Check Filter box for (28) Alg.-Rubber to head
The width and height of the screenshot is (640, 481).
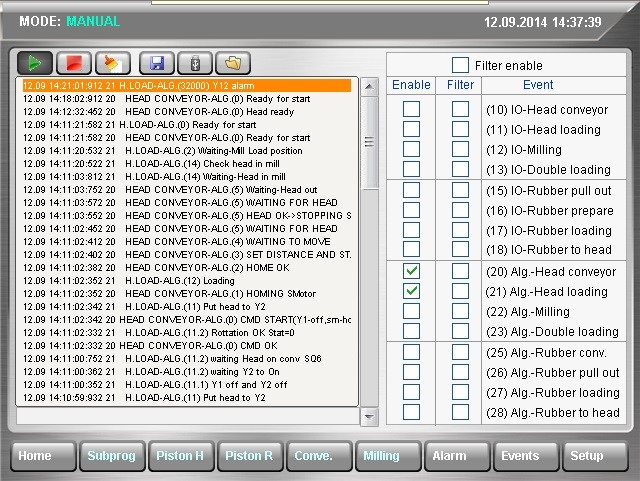coord(460,412)
